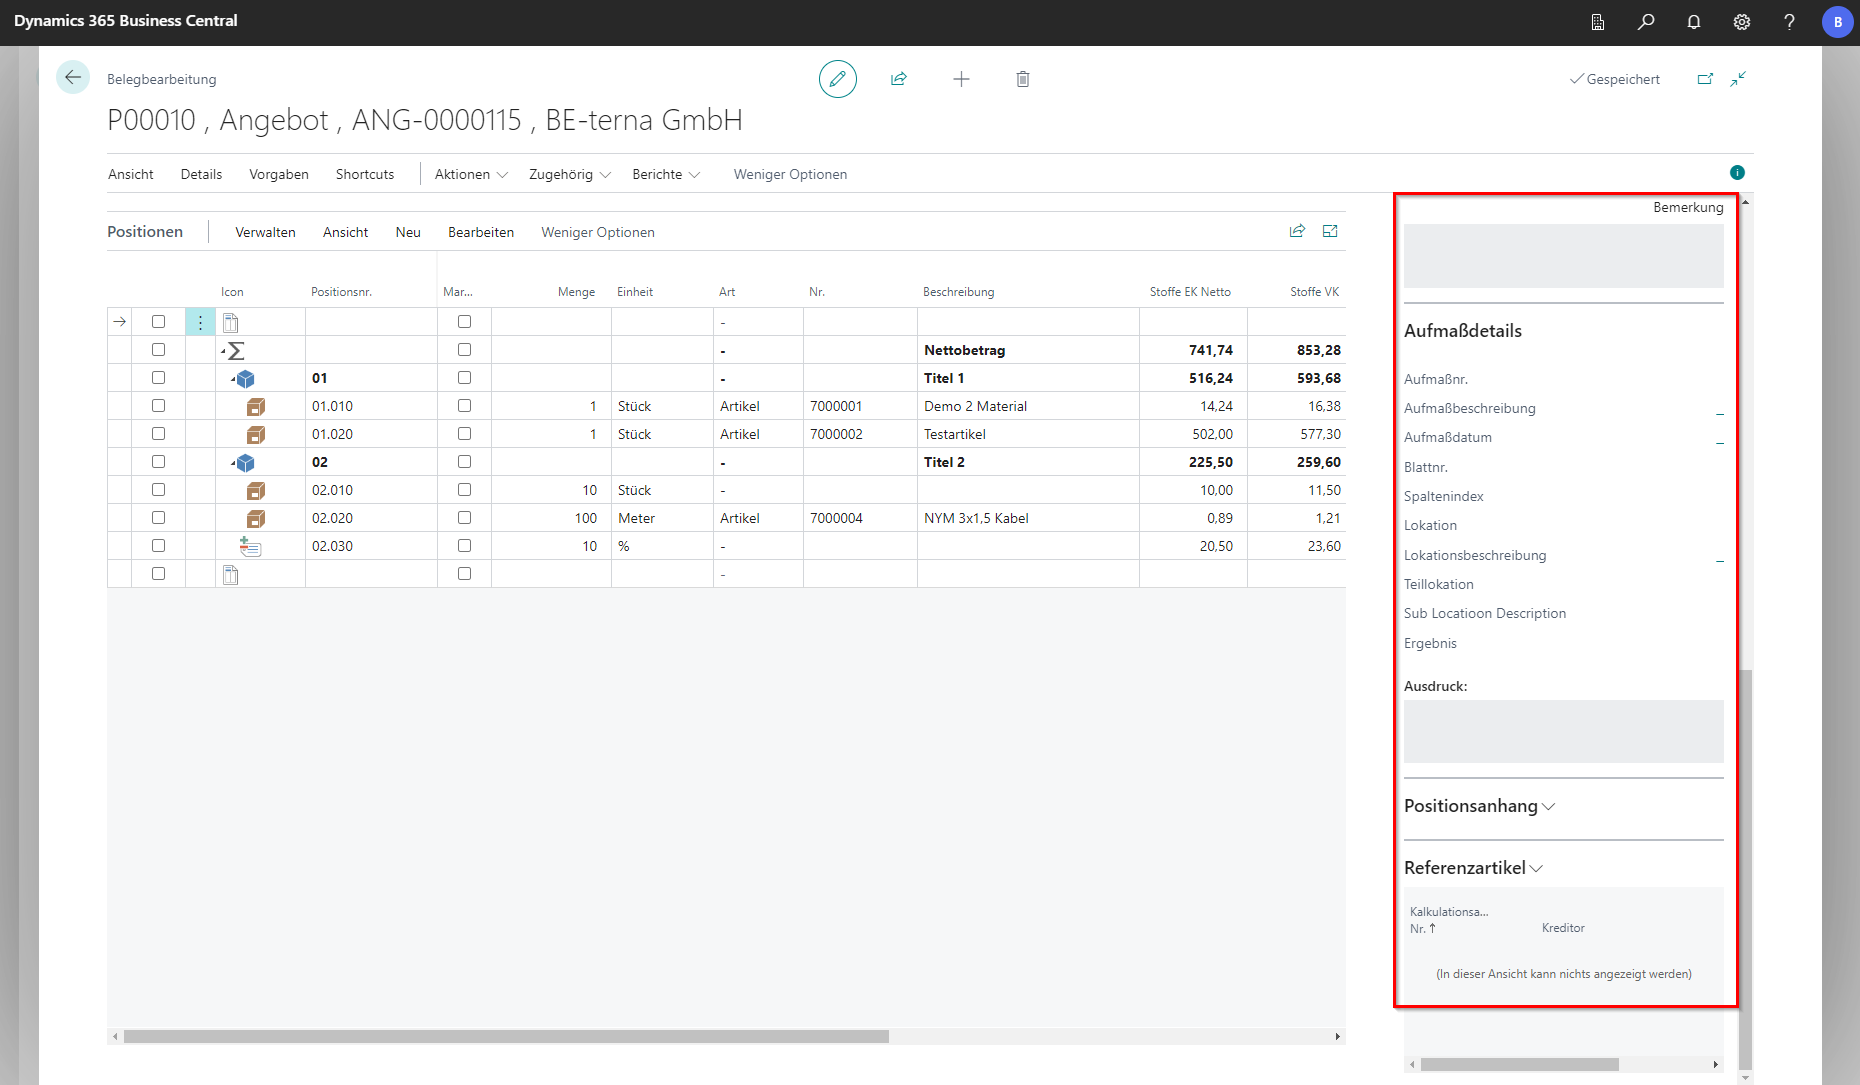
Task: Click the share icon in the header
Action: coord(898,79)
